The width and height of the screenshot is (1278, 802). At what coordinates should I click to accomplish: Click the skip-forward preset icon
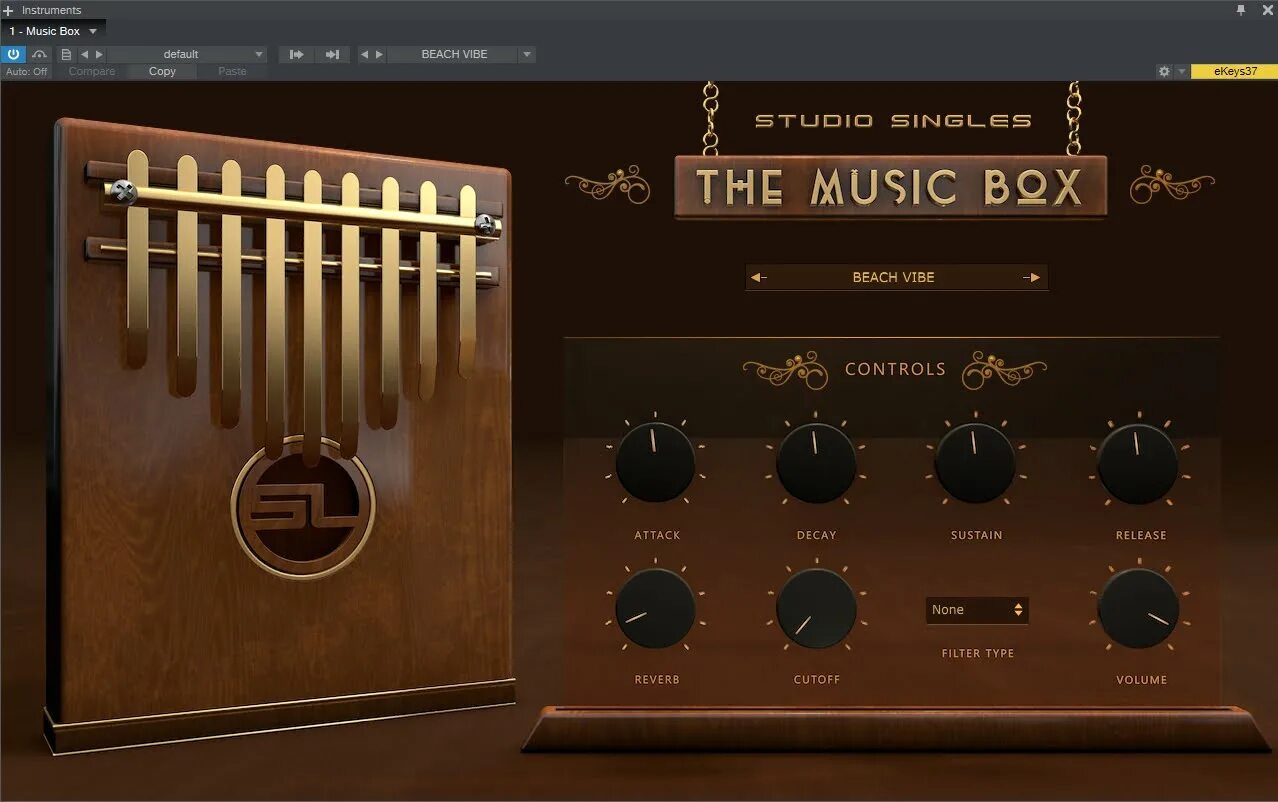[x=296, y=54]
